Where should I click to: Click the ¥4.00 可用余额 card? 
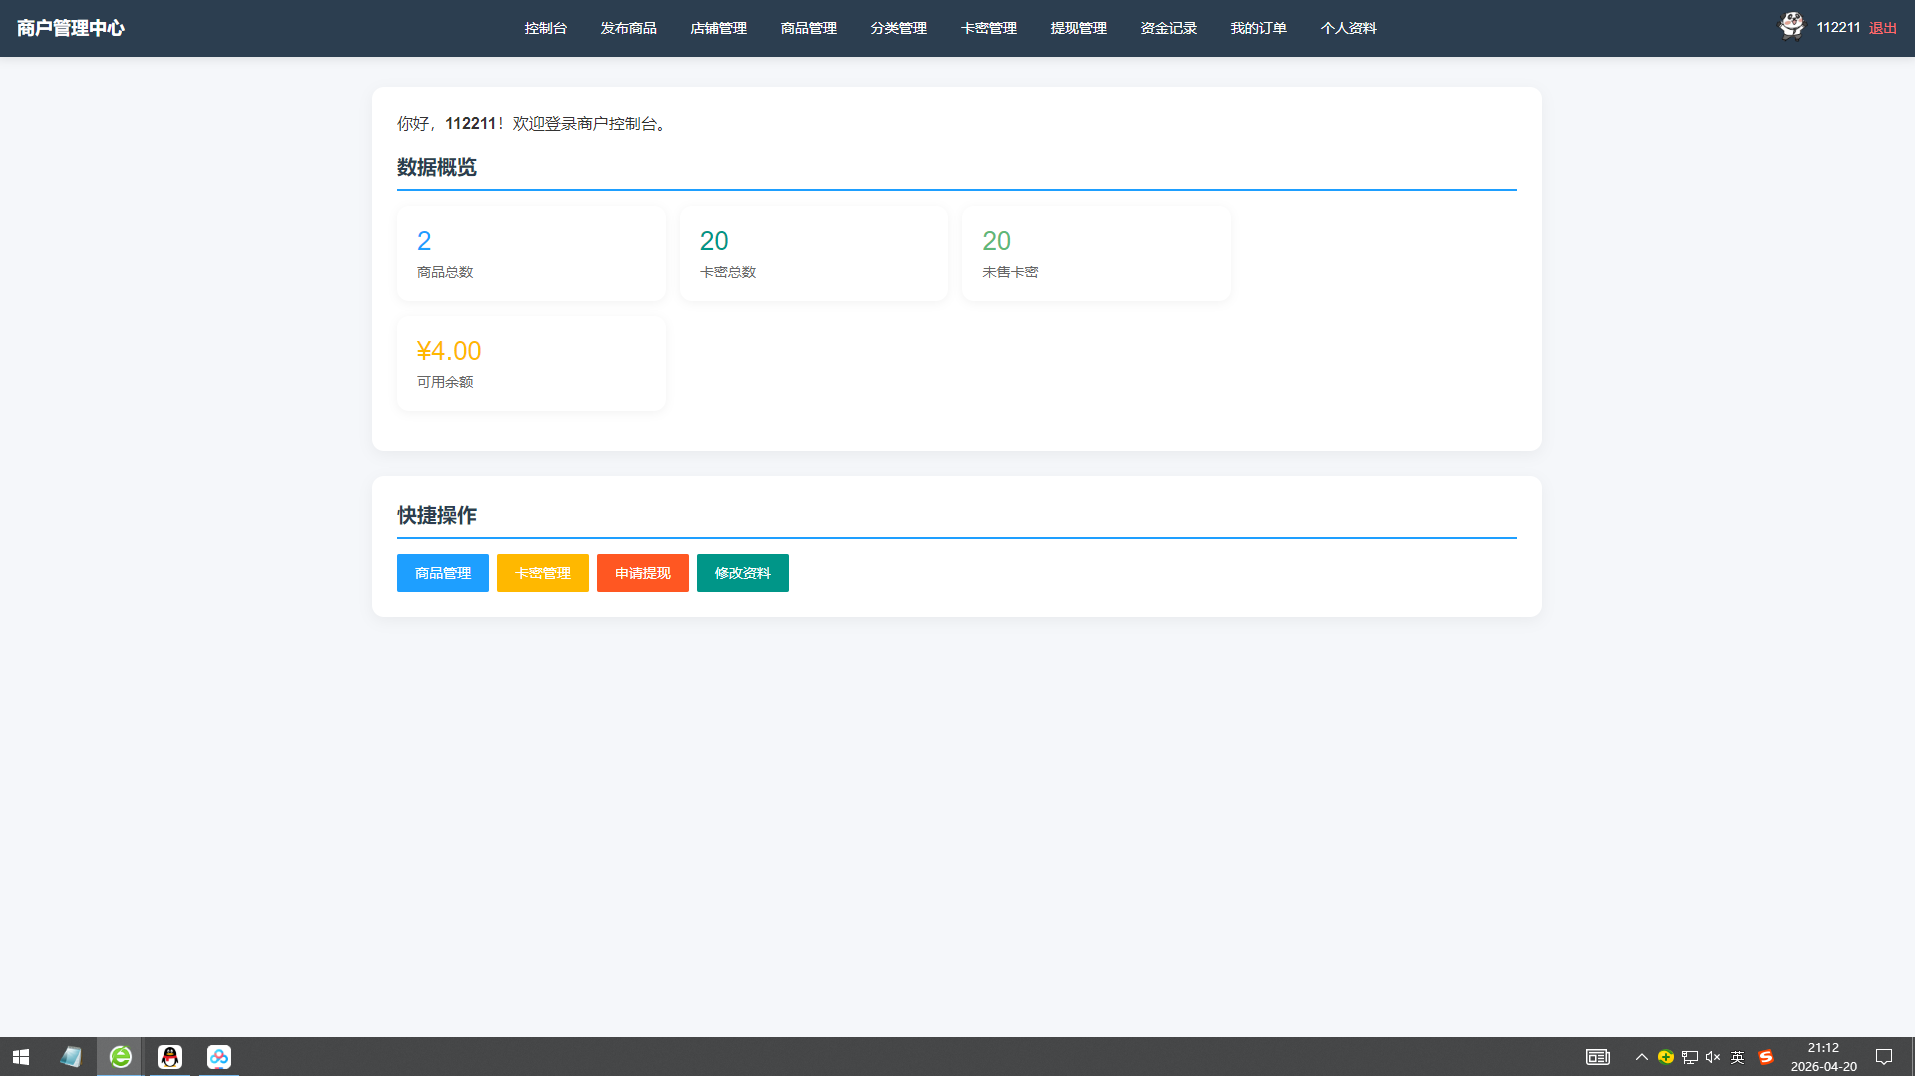531,364
